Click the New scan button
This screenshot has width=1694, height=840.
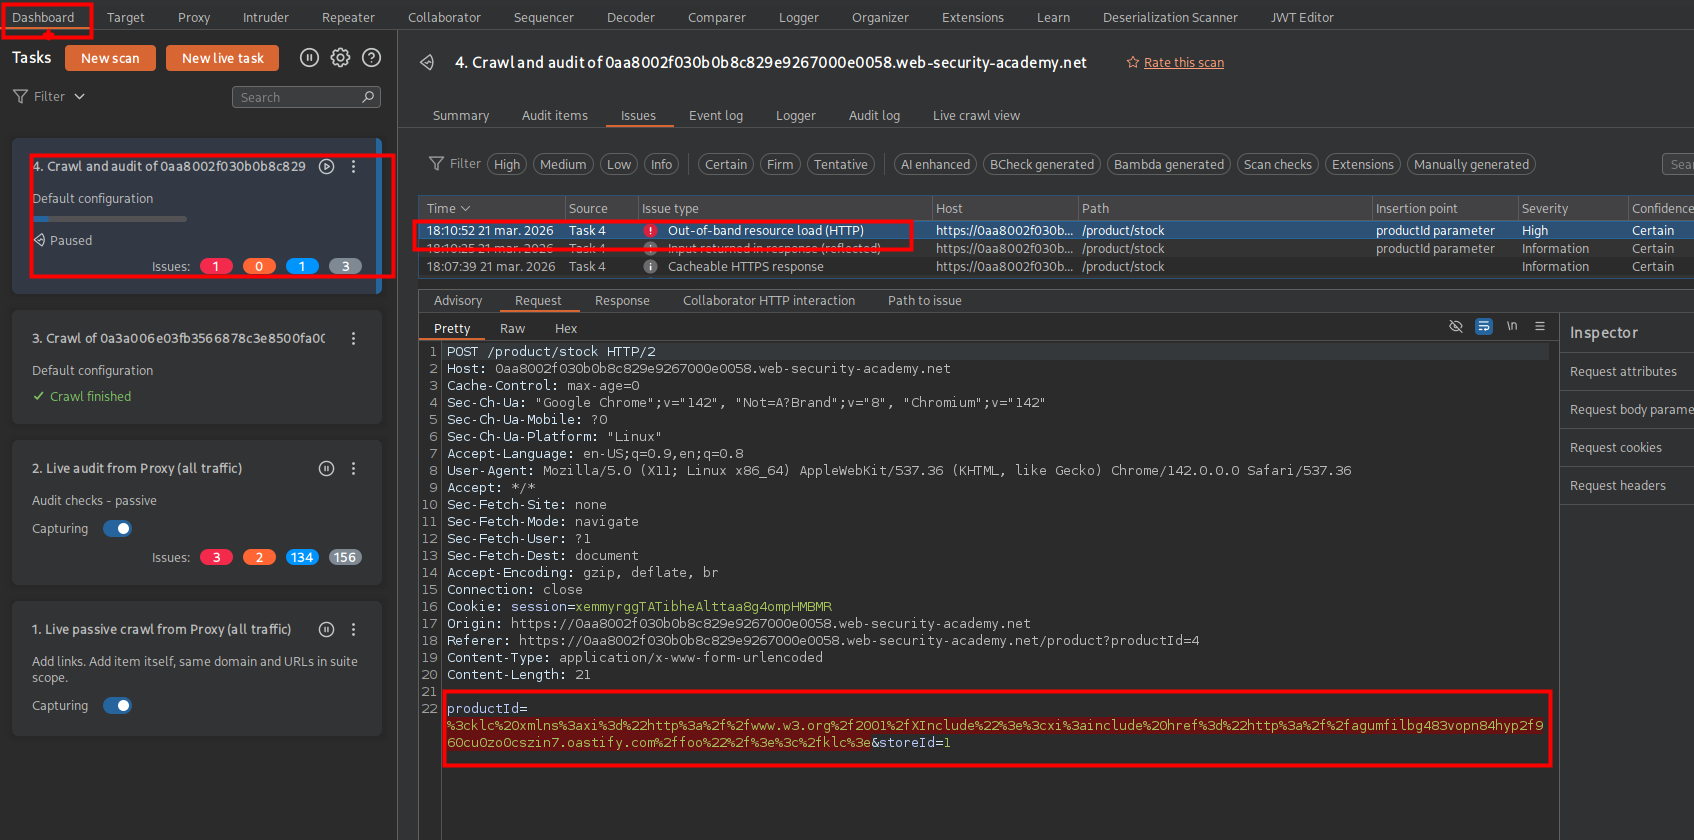click(x=110, y=59)
